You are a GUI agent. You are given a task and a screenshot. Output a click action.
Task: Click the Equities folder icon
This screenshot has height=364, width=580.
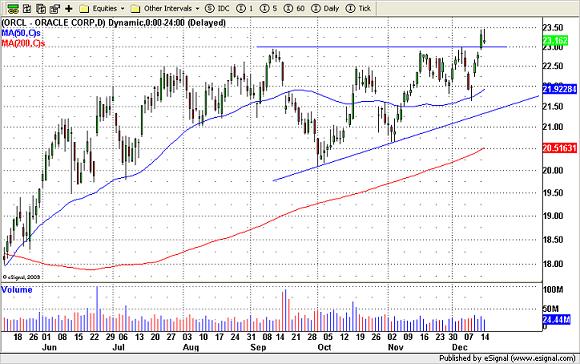84,8
